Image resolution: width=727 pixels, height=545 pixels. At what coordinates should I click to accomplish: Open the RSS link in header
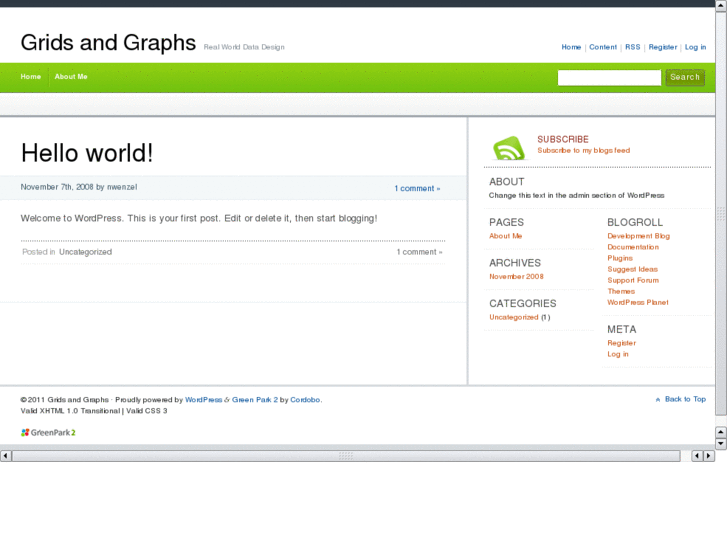pos(632,47)
